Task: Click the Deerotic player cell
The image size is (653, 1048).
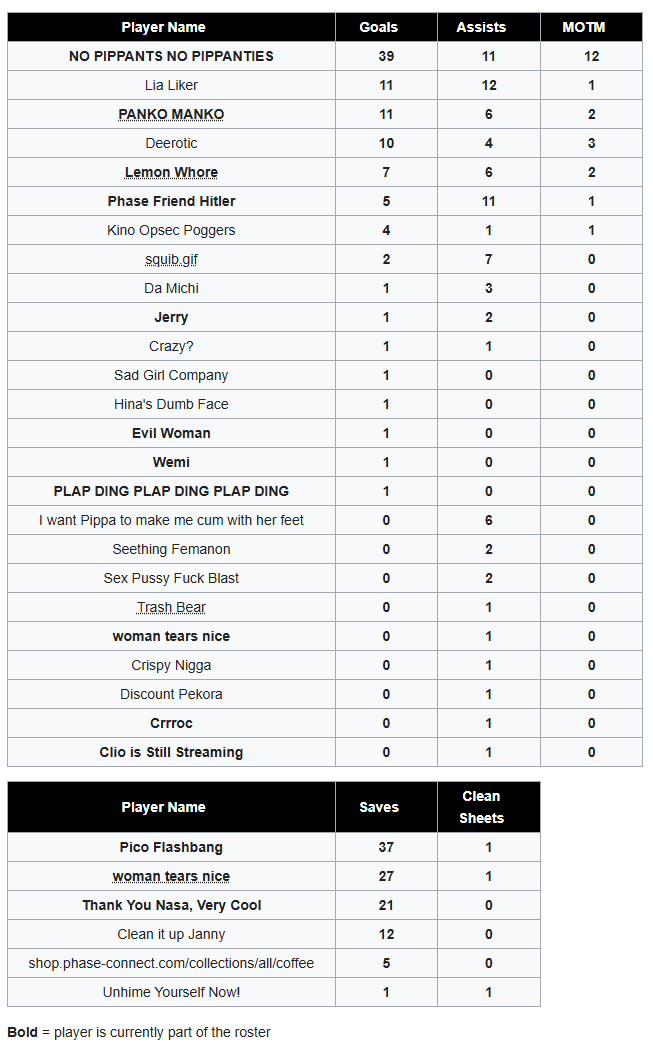Action: pyautogui.click(x=171, y=143)
